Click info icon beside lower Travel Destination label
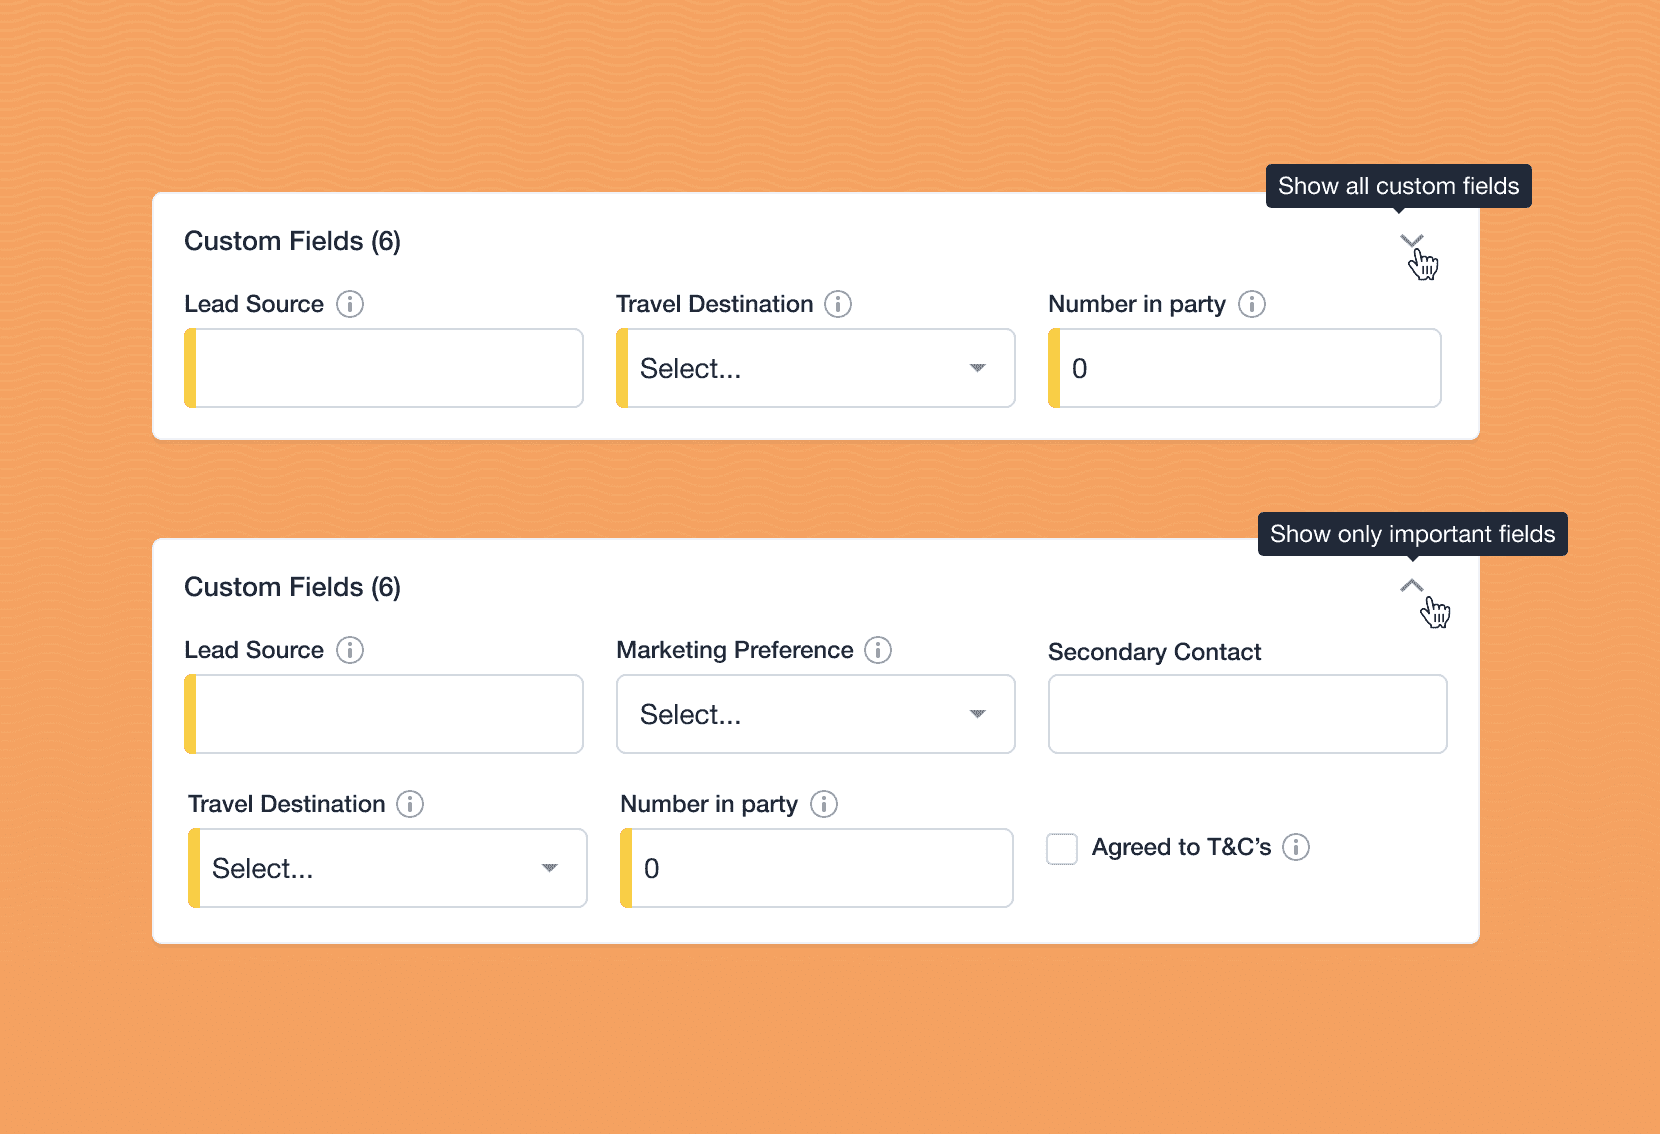The height and width of the screenshot is (1134, 1660). pos(410,804)
